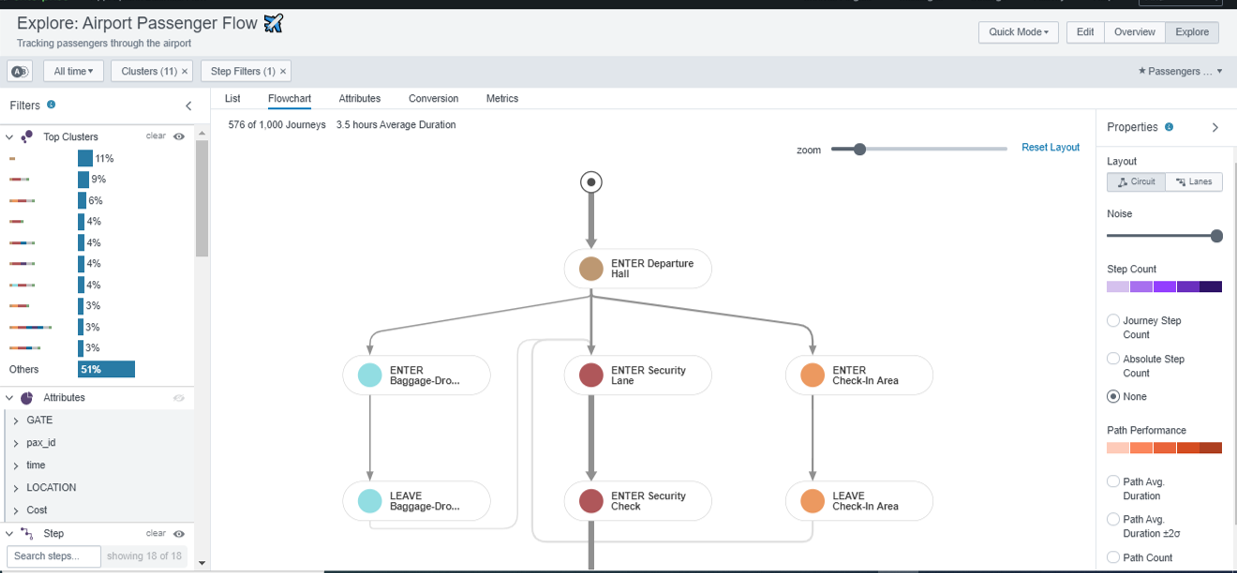This screenshot has width=1237, height=573.
Task: Click the Search steps input field
Action: pos(54,556)
